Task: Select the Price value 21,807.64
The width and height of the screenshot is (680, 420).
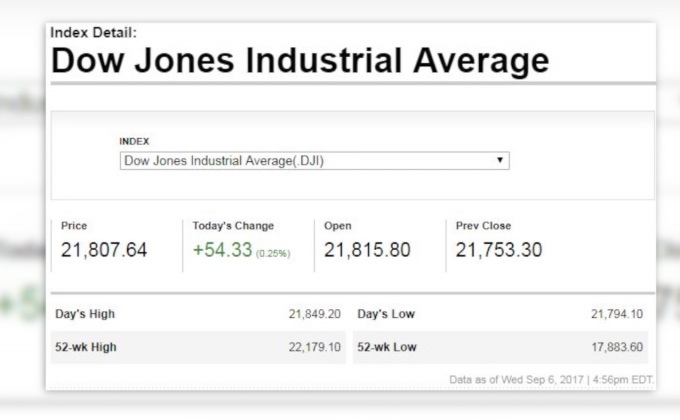Action: coord(104,250)
